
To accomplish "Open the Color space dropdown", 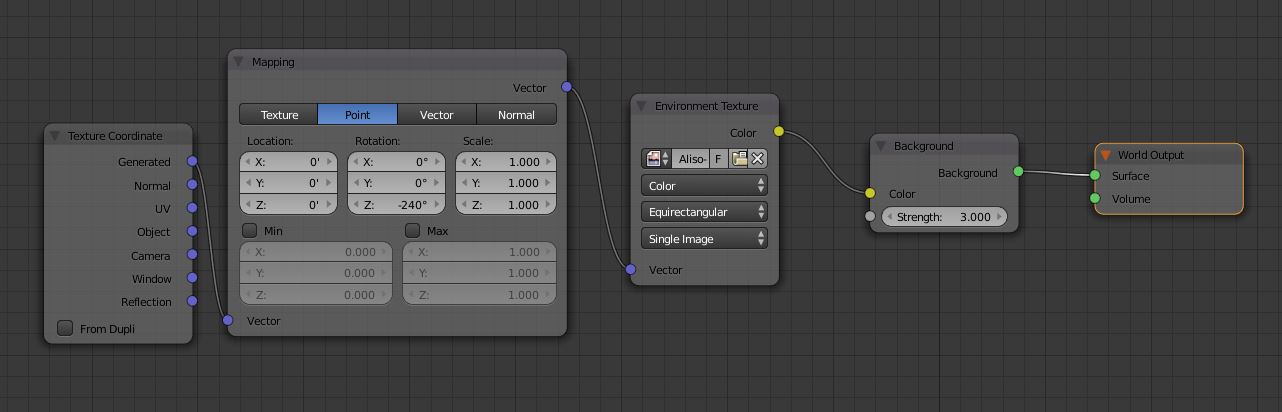I will tap(704, 186).
